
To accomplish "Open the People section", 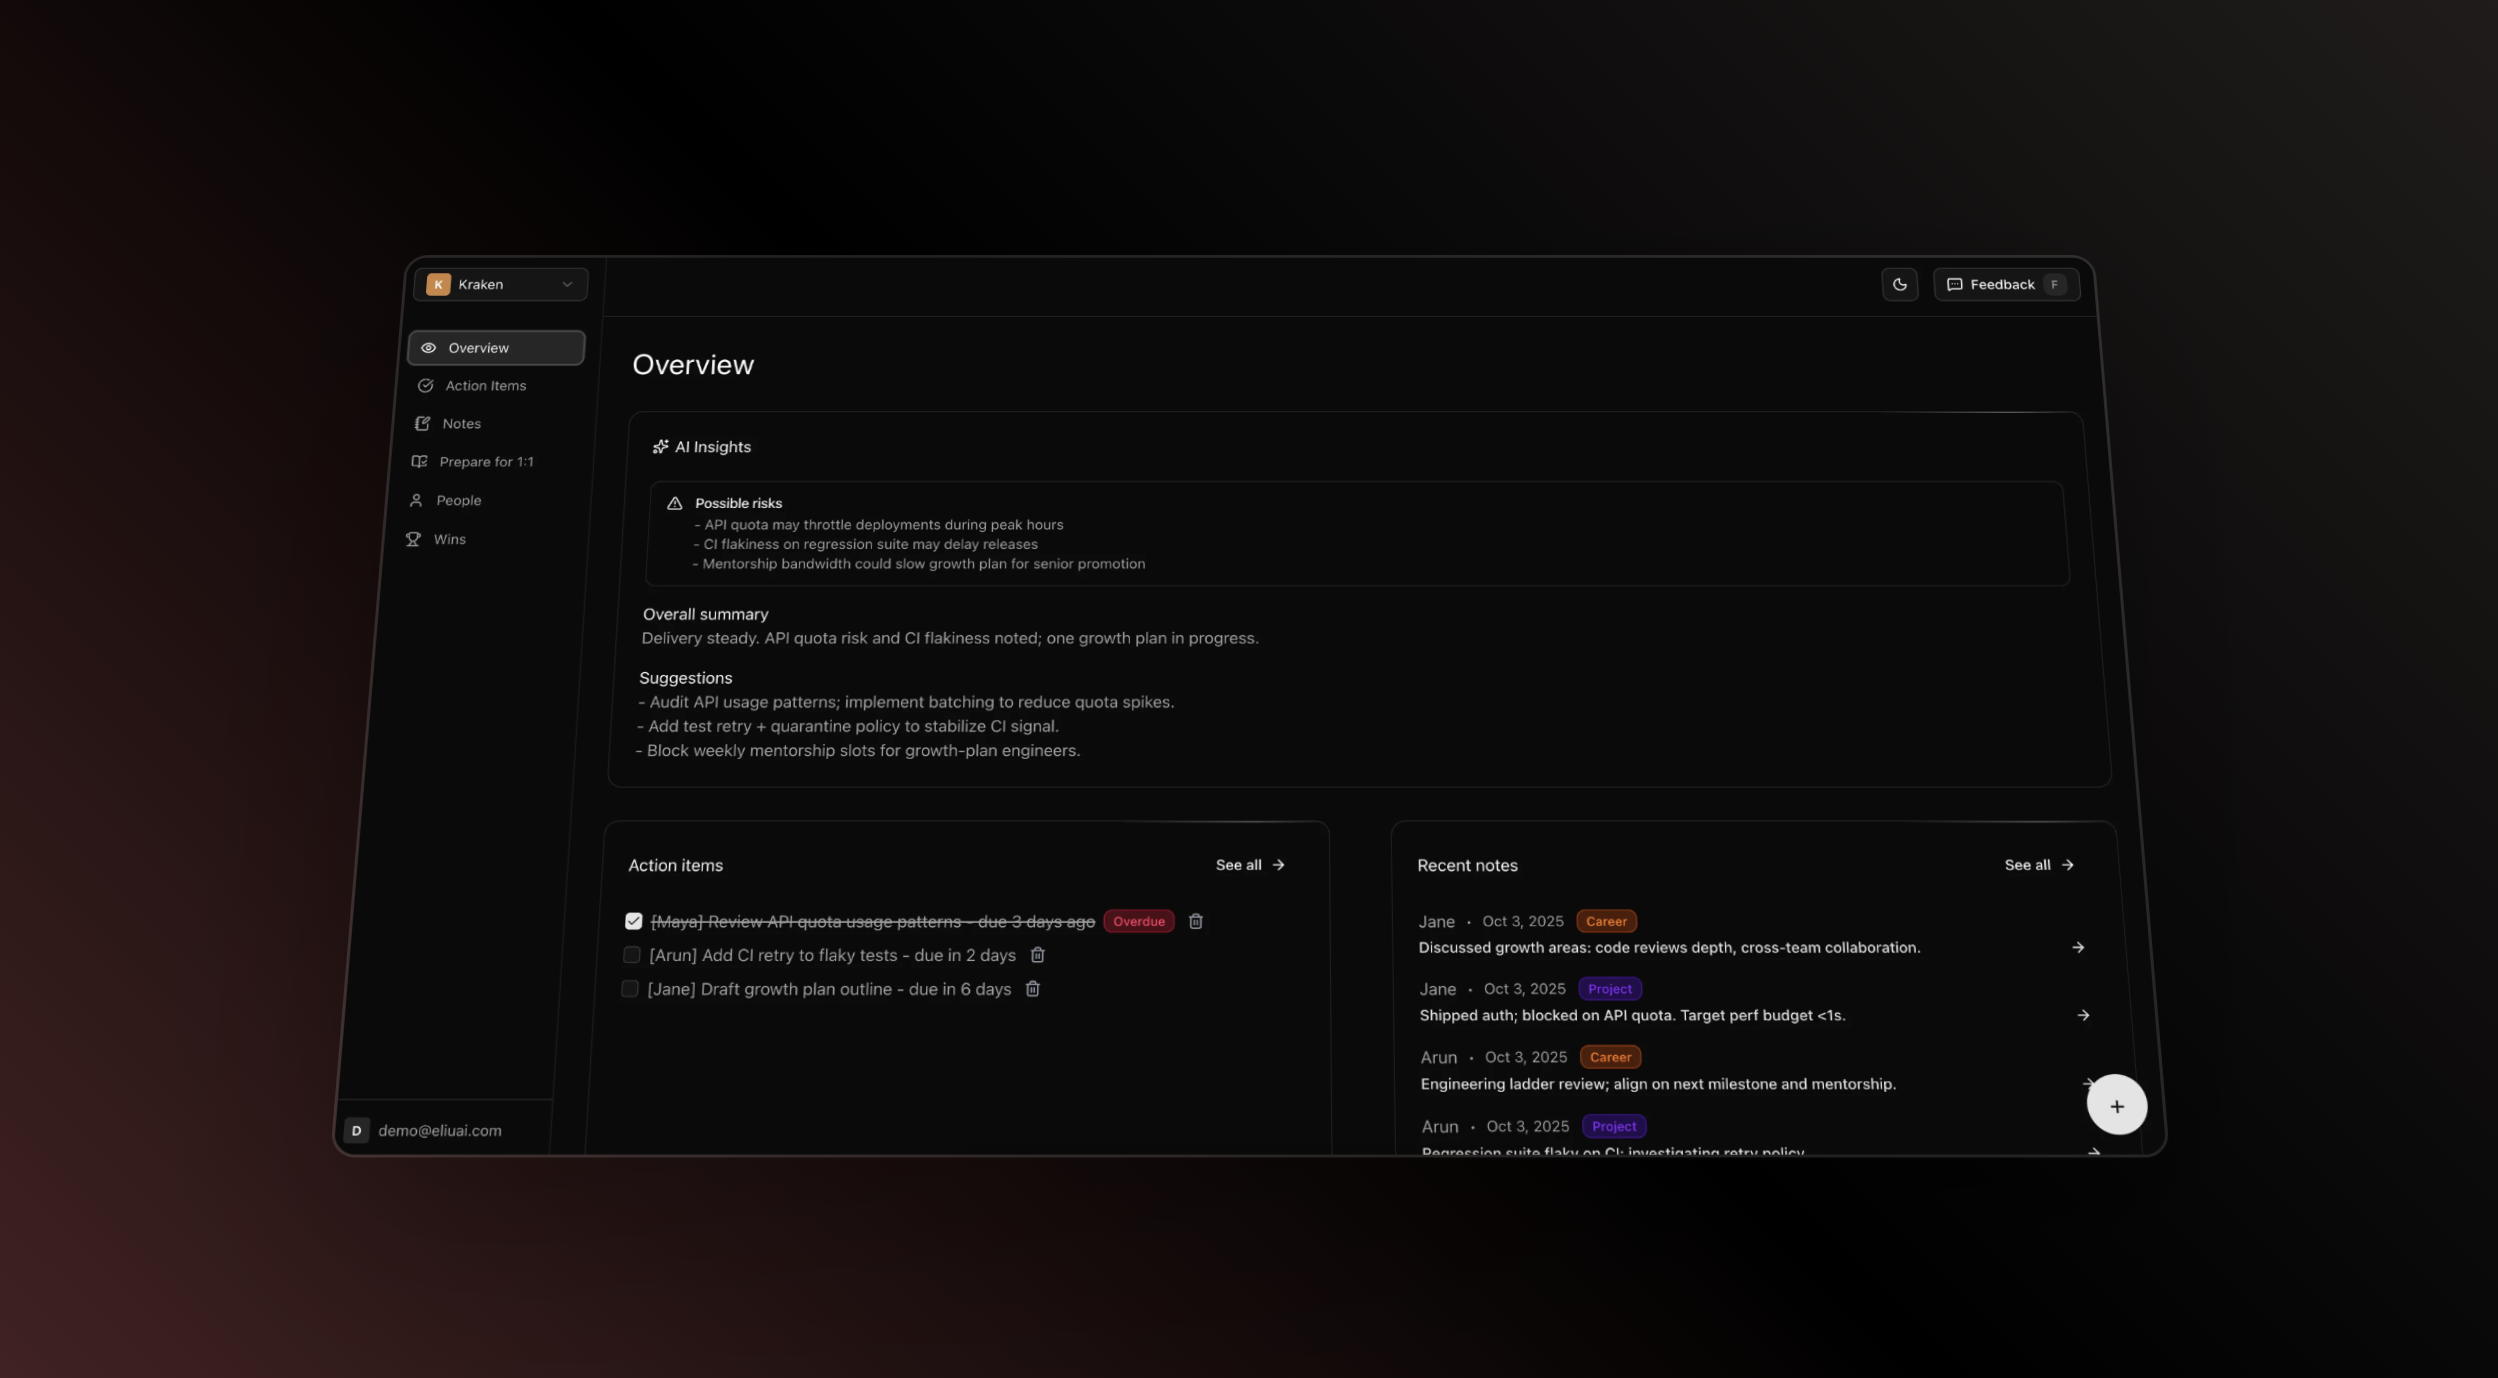I will [460, 499].
